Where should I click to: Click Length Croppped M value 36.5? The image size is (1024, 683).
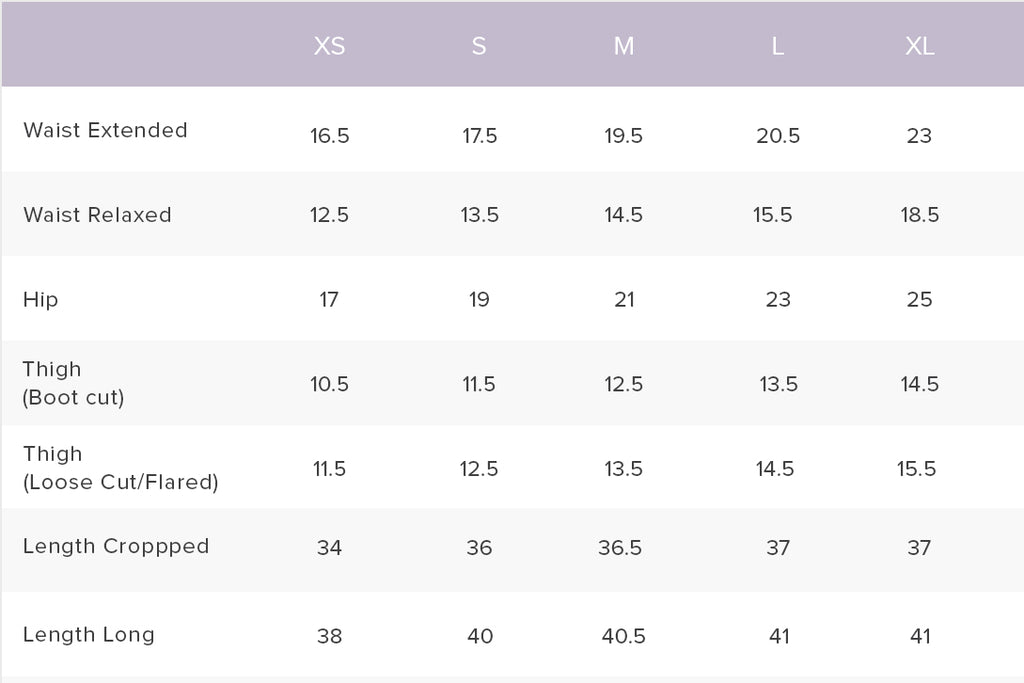pos(624,548)
